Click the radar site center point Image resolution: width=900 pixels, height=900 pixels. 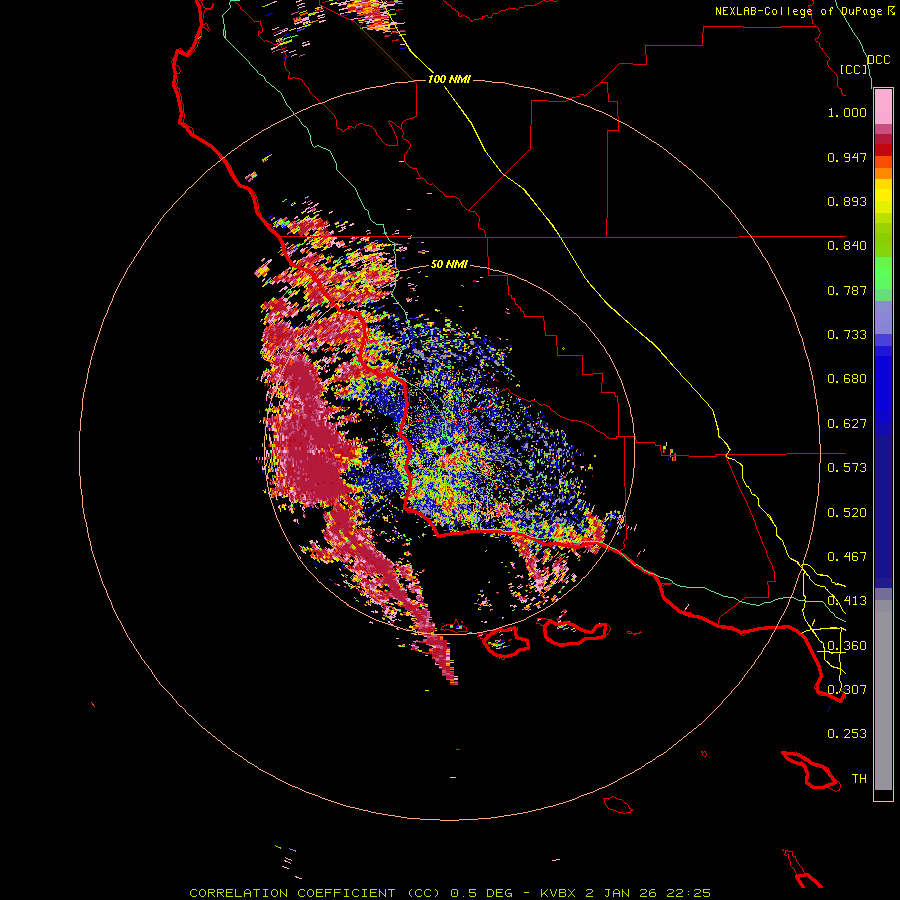click(447, 451)
